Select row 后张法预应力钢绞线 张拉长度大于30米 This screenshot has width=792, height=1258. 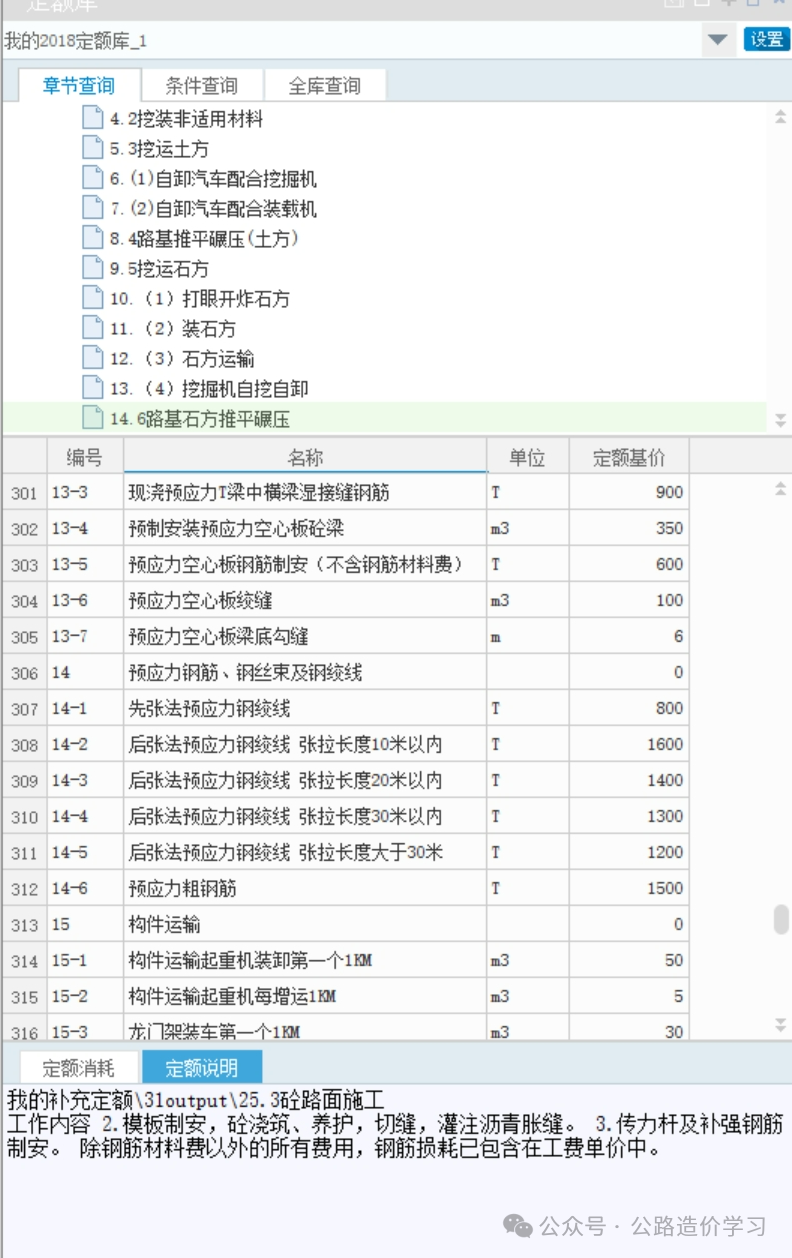tap(345, 852)
